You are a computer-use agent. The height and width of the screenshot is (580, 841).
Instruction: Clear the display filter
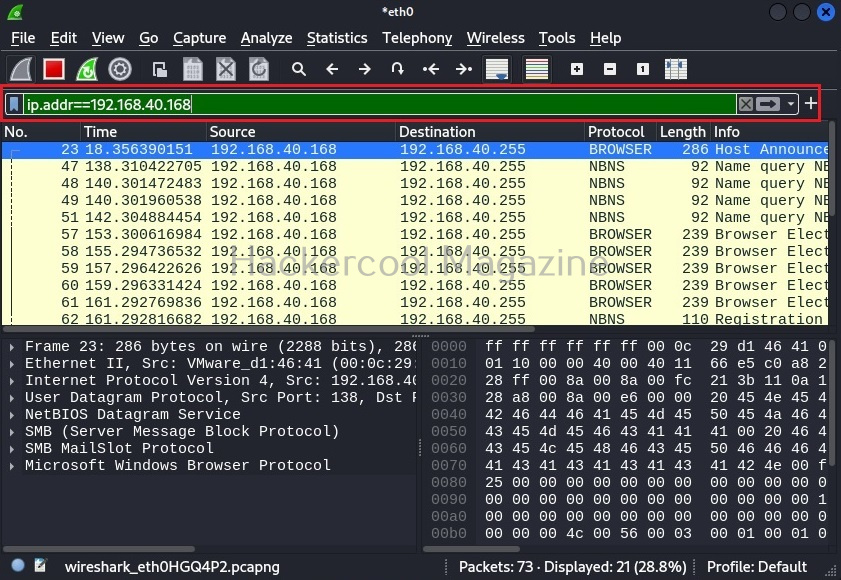(x=746, y=104)
